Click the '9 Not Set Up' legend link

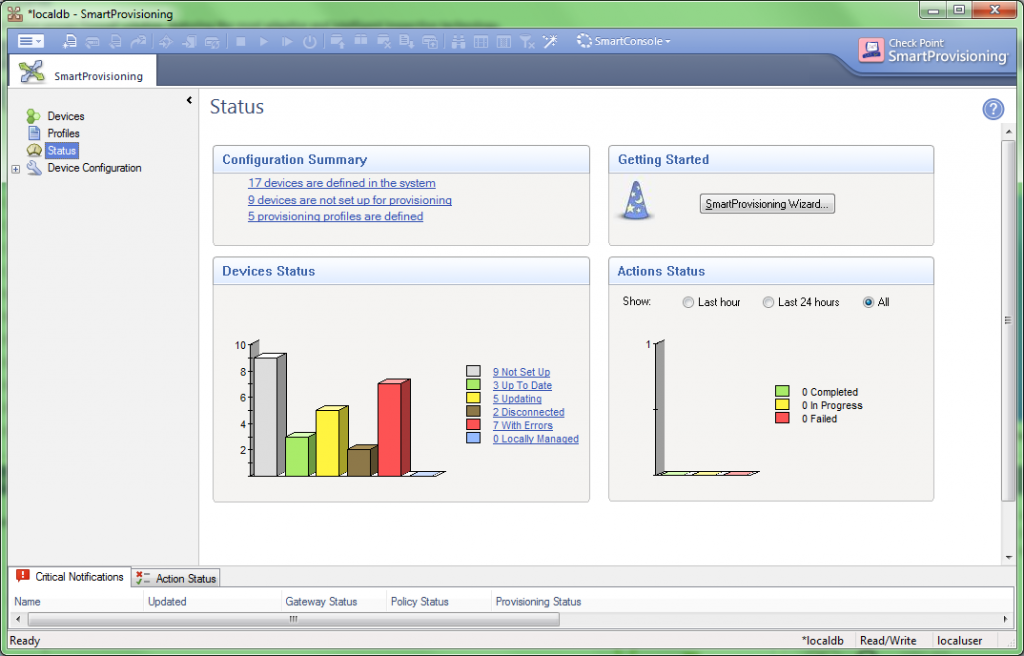click(x=521, y=372)
